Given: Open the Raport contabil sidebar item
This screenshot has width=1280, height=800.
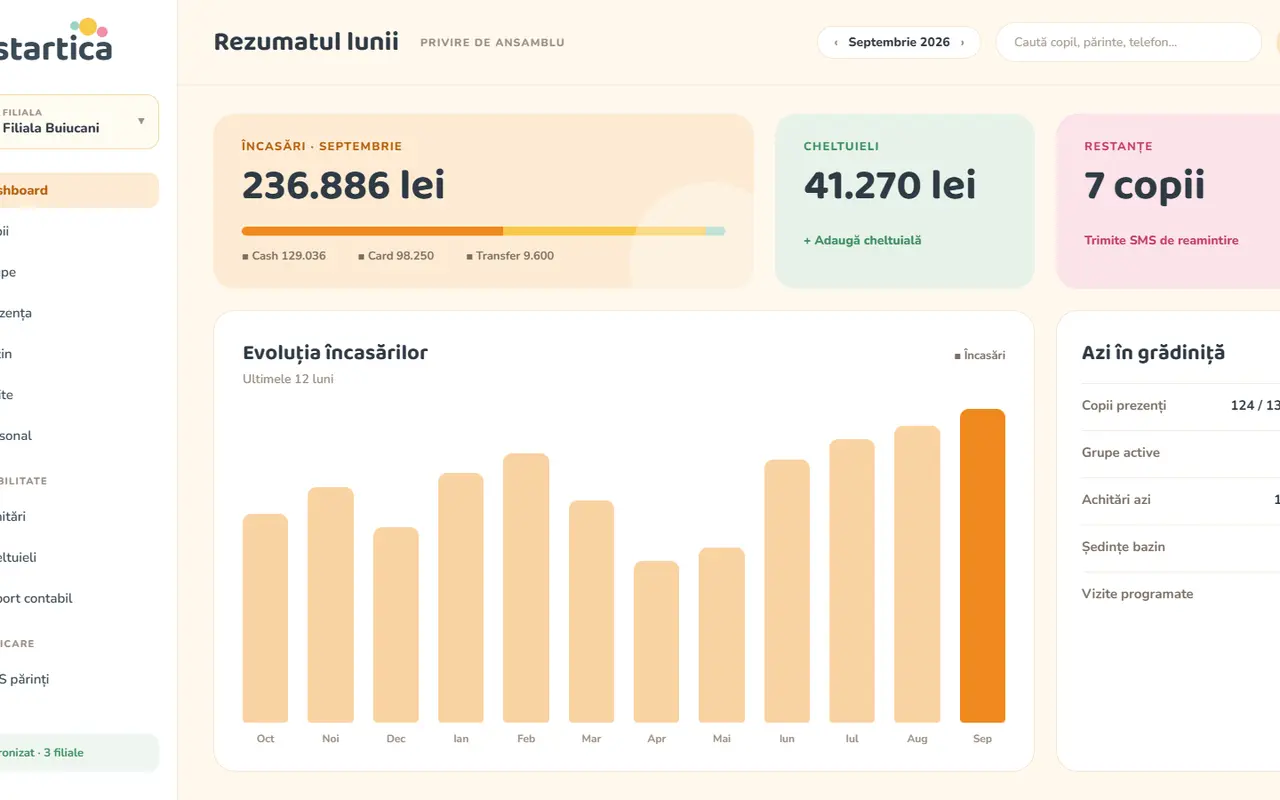Looking at the screenshot, I should (78, 598).
